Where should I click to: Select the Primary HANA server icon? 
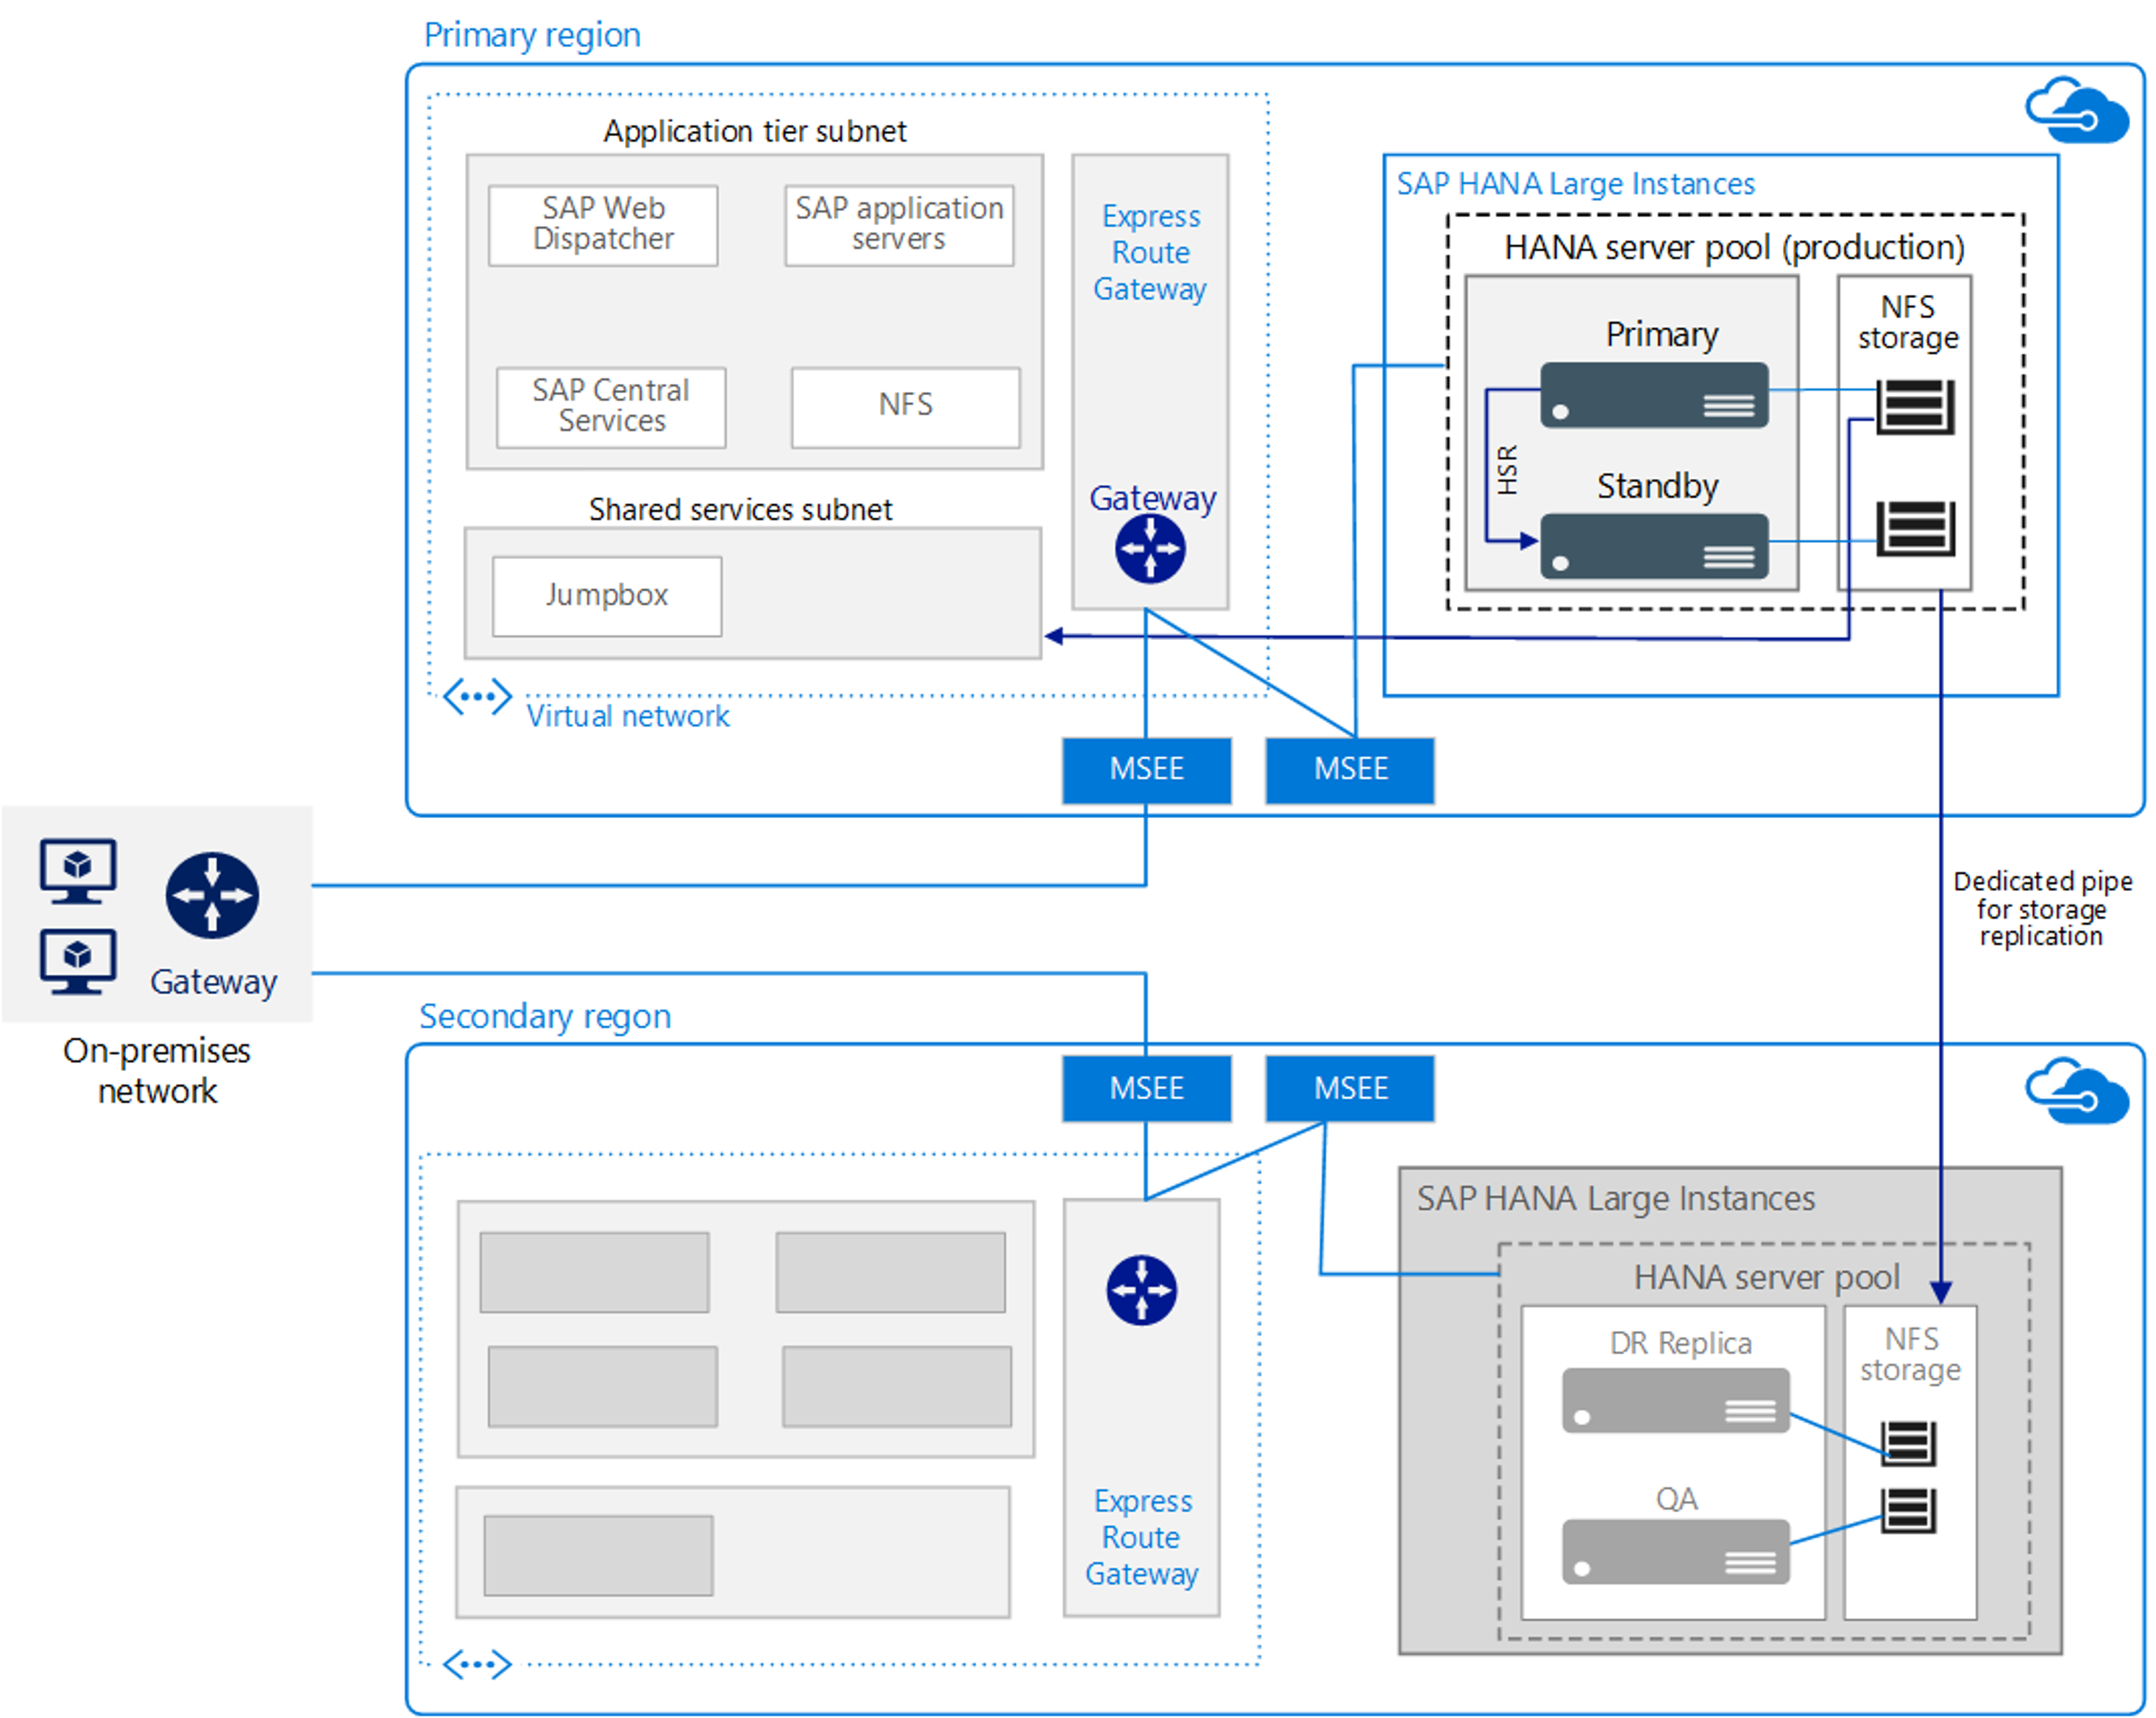(x=1654, y=395)
